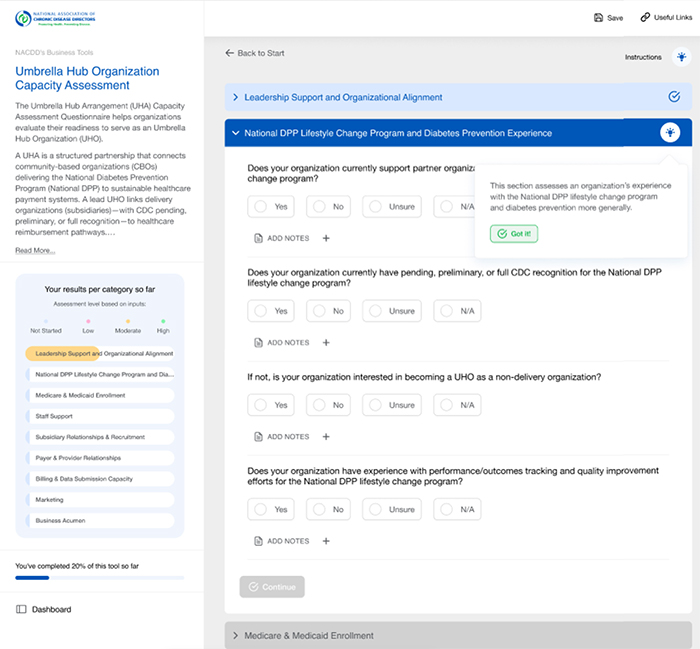
Task: Click the Save disk icon
Action: point(598,18)
